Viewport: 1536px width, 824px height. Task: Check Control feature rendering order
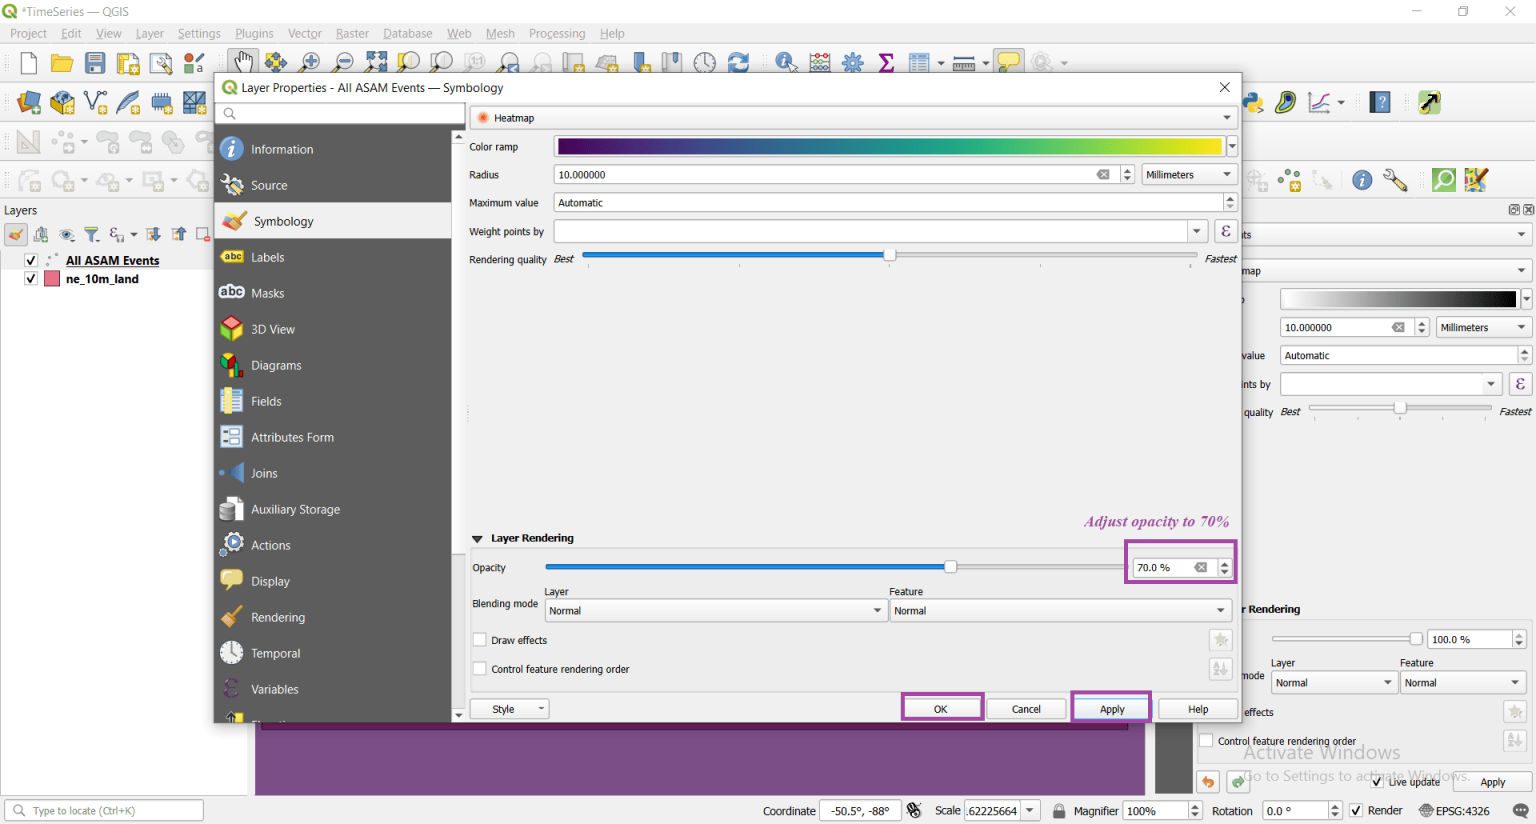click(480, 669)
